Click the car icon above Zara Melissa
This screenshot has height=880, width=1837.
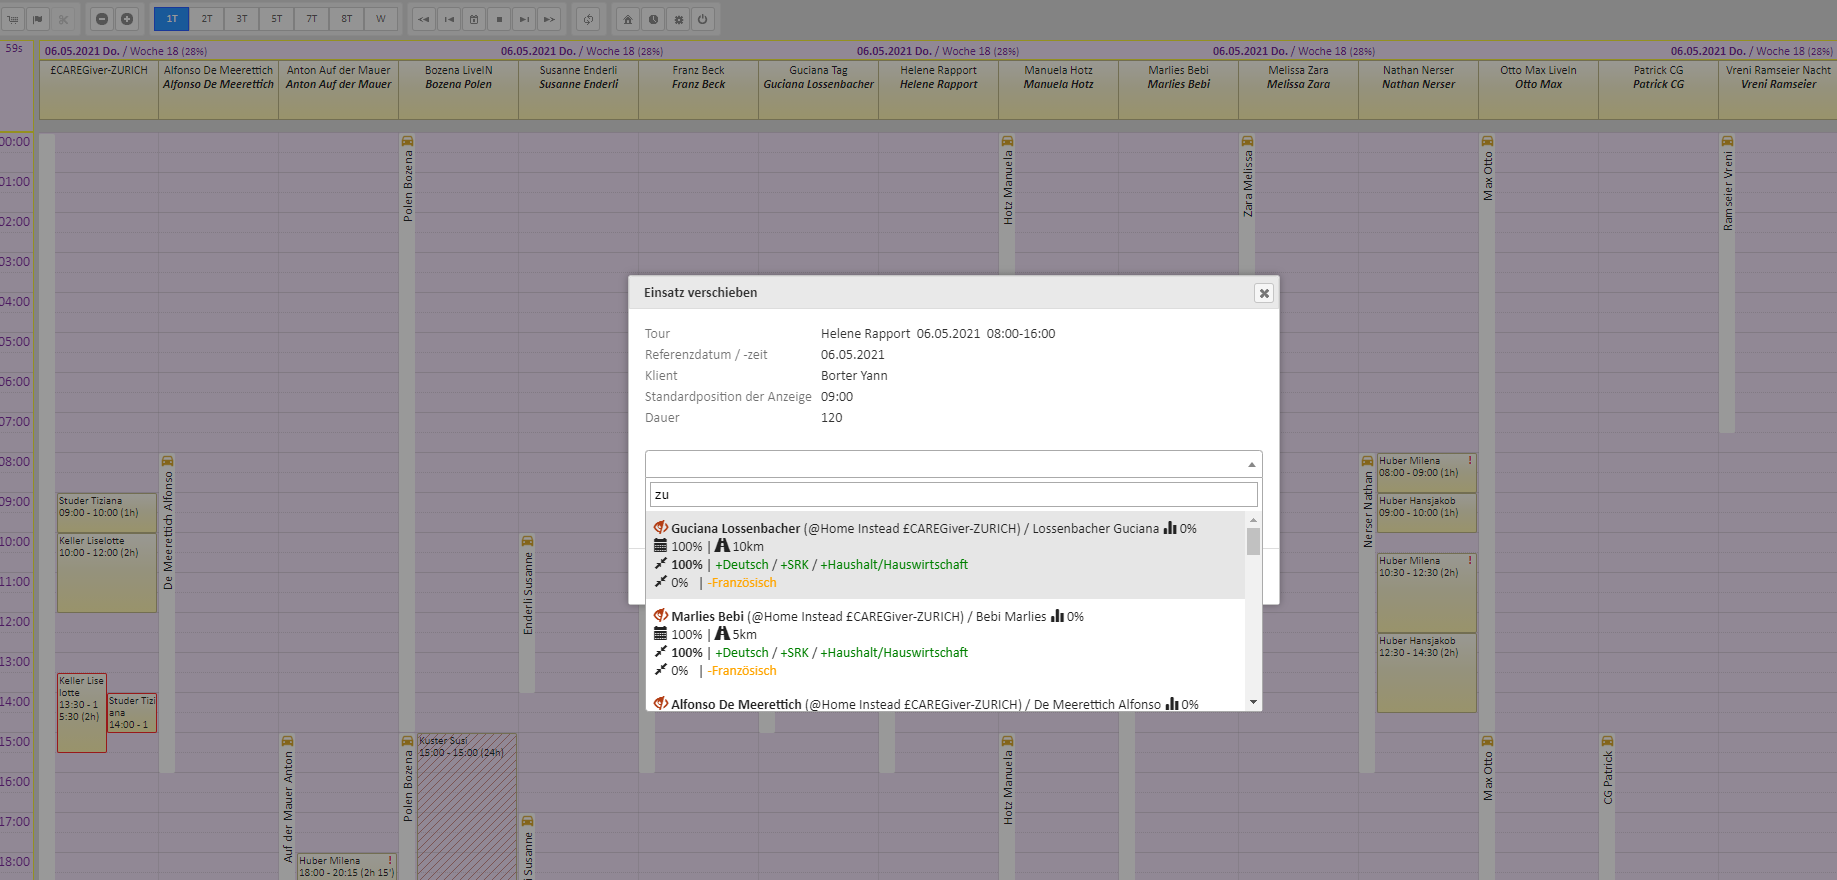click(x=1247, y=141)
